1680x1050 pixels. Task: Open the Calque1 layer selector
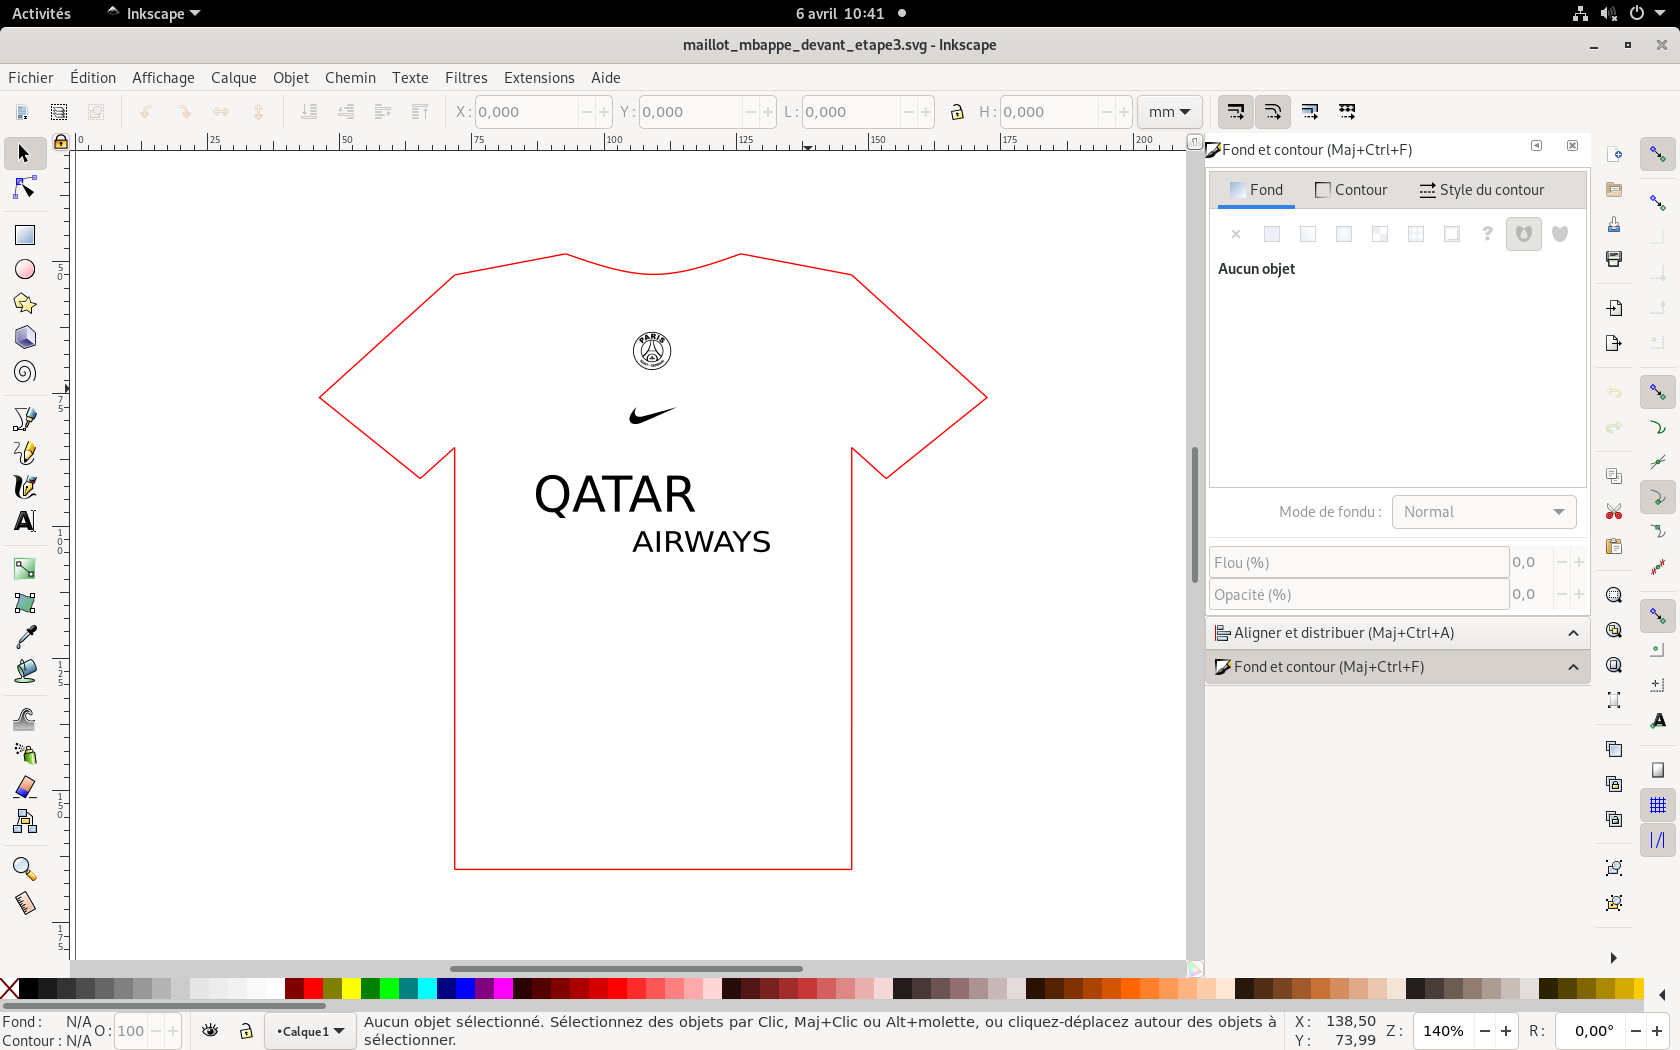tap(311, 1031)
